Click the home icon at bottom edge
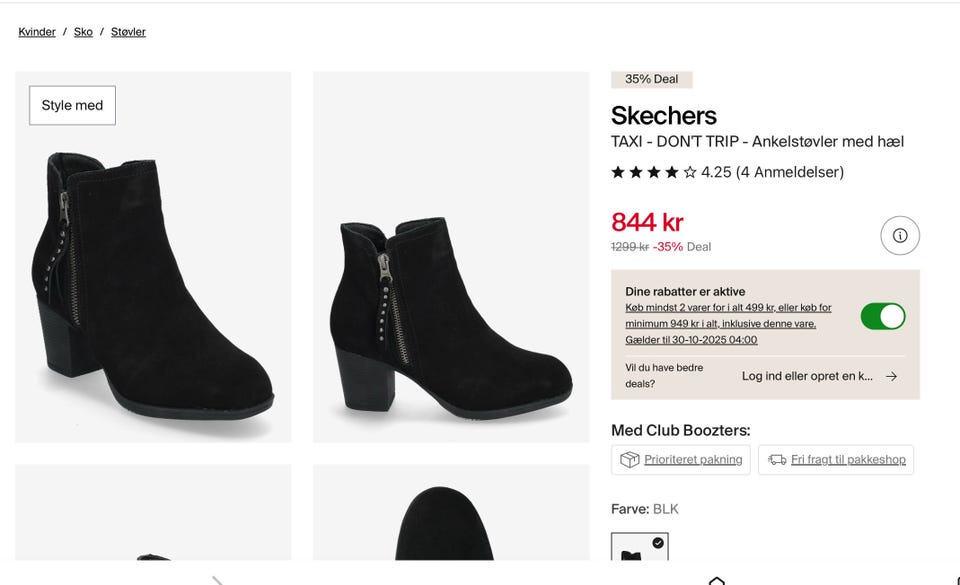 (x=716, y=579)
